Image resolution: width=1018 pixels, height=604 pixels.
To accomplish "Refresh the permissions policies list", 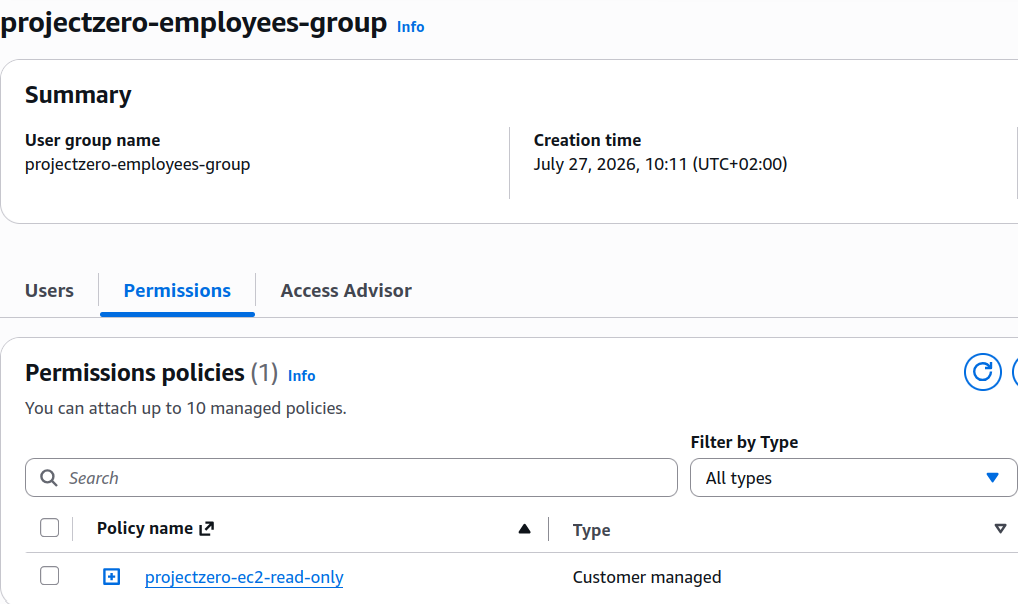I will 982,372.
